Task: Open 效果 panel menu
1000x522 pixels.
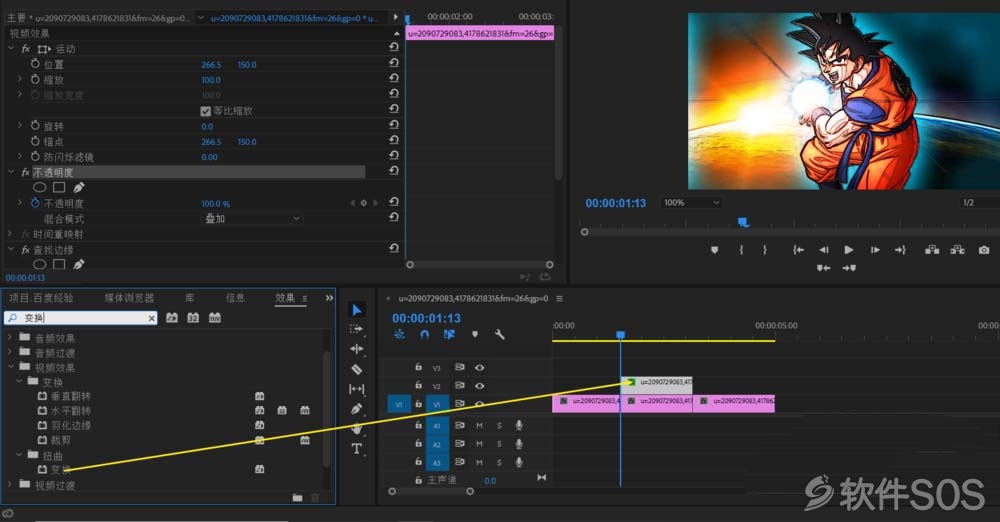Action: coord(305,298)
